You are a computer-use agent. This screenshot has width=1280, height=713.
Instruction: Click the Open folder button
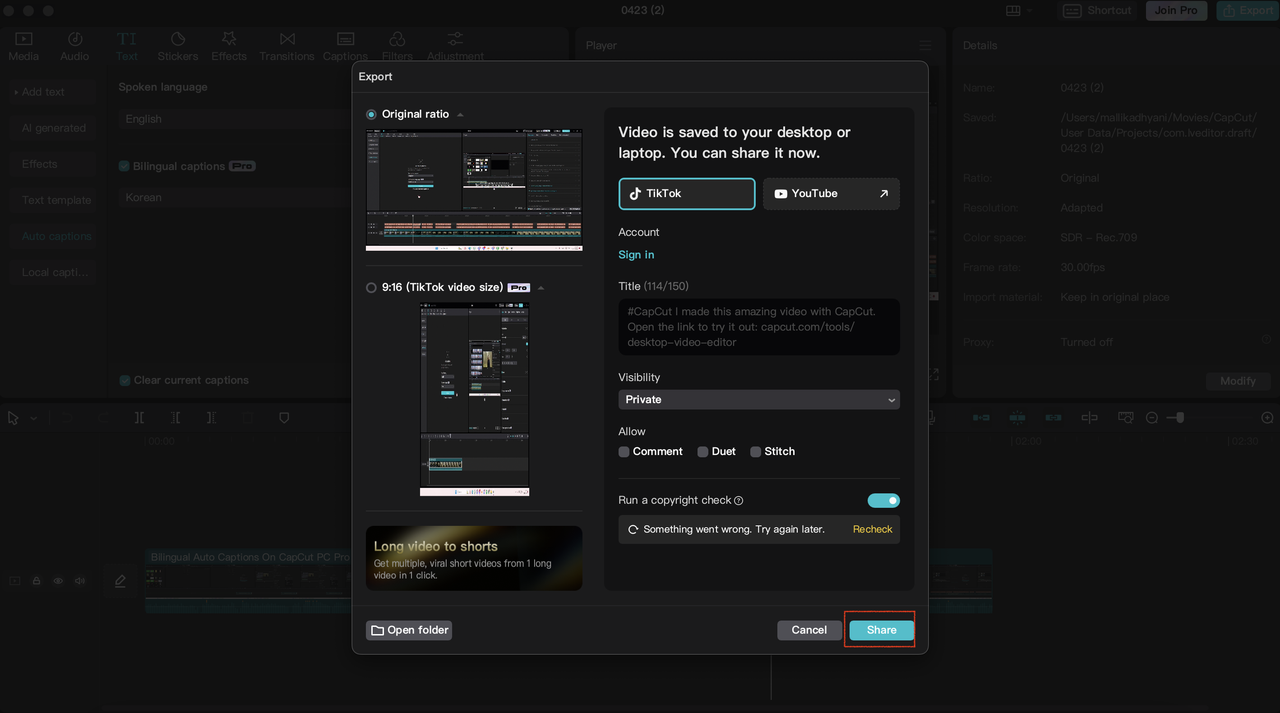tap(409, 630)
